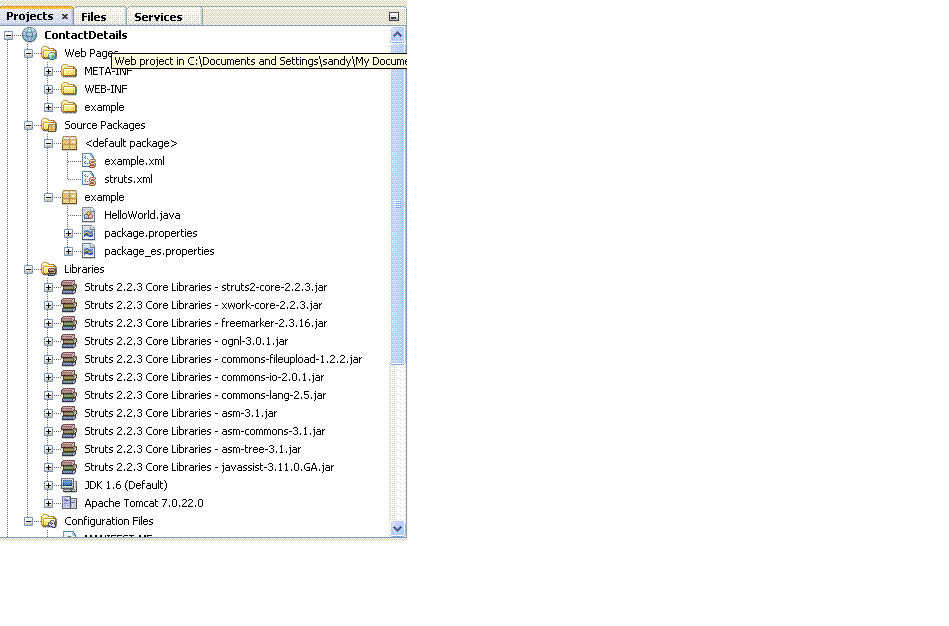Click the scrollbar down arrow
Viewport: 949px width, 626px height.
click(x=397, y=529)
